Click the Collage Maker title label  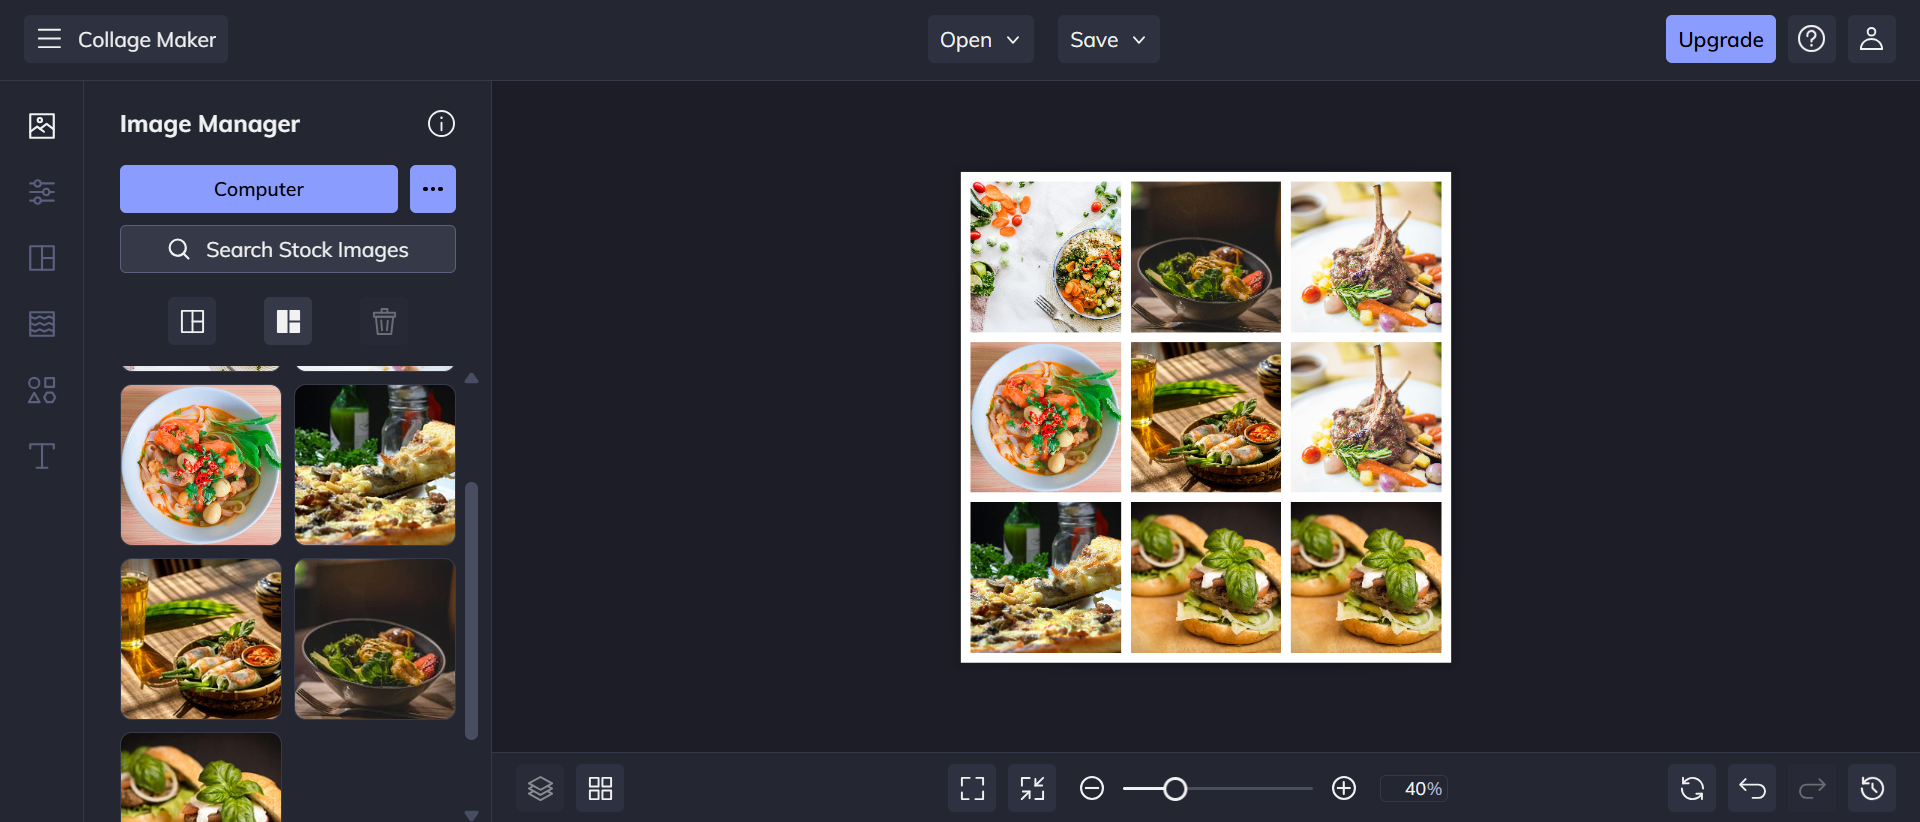tap(147, 40)
